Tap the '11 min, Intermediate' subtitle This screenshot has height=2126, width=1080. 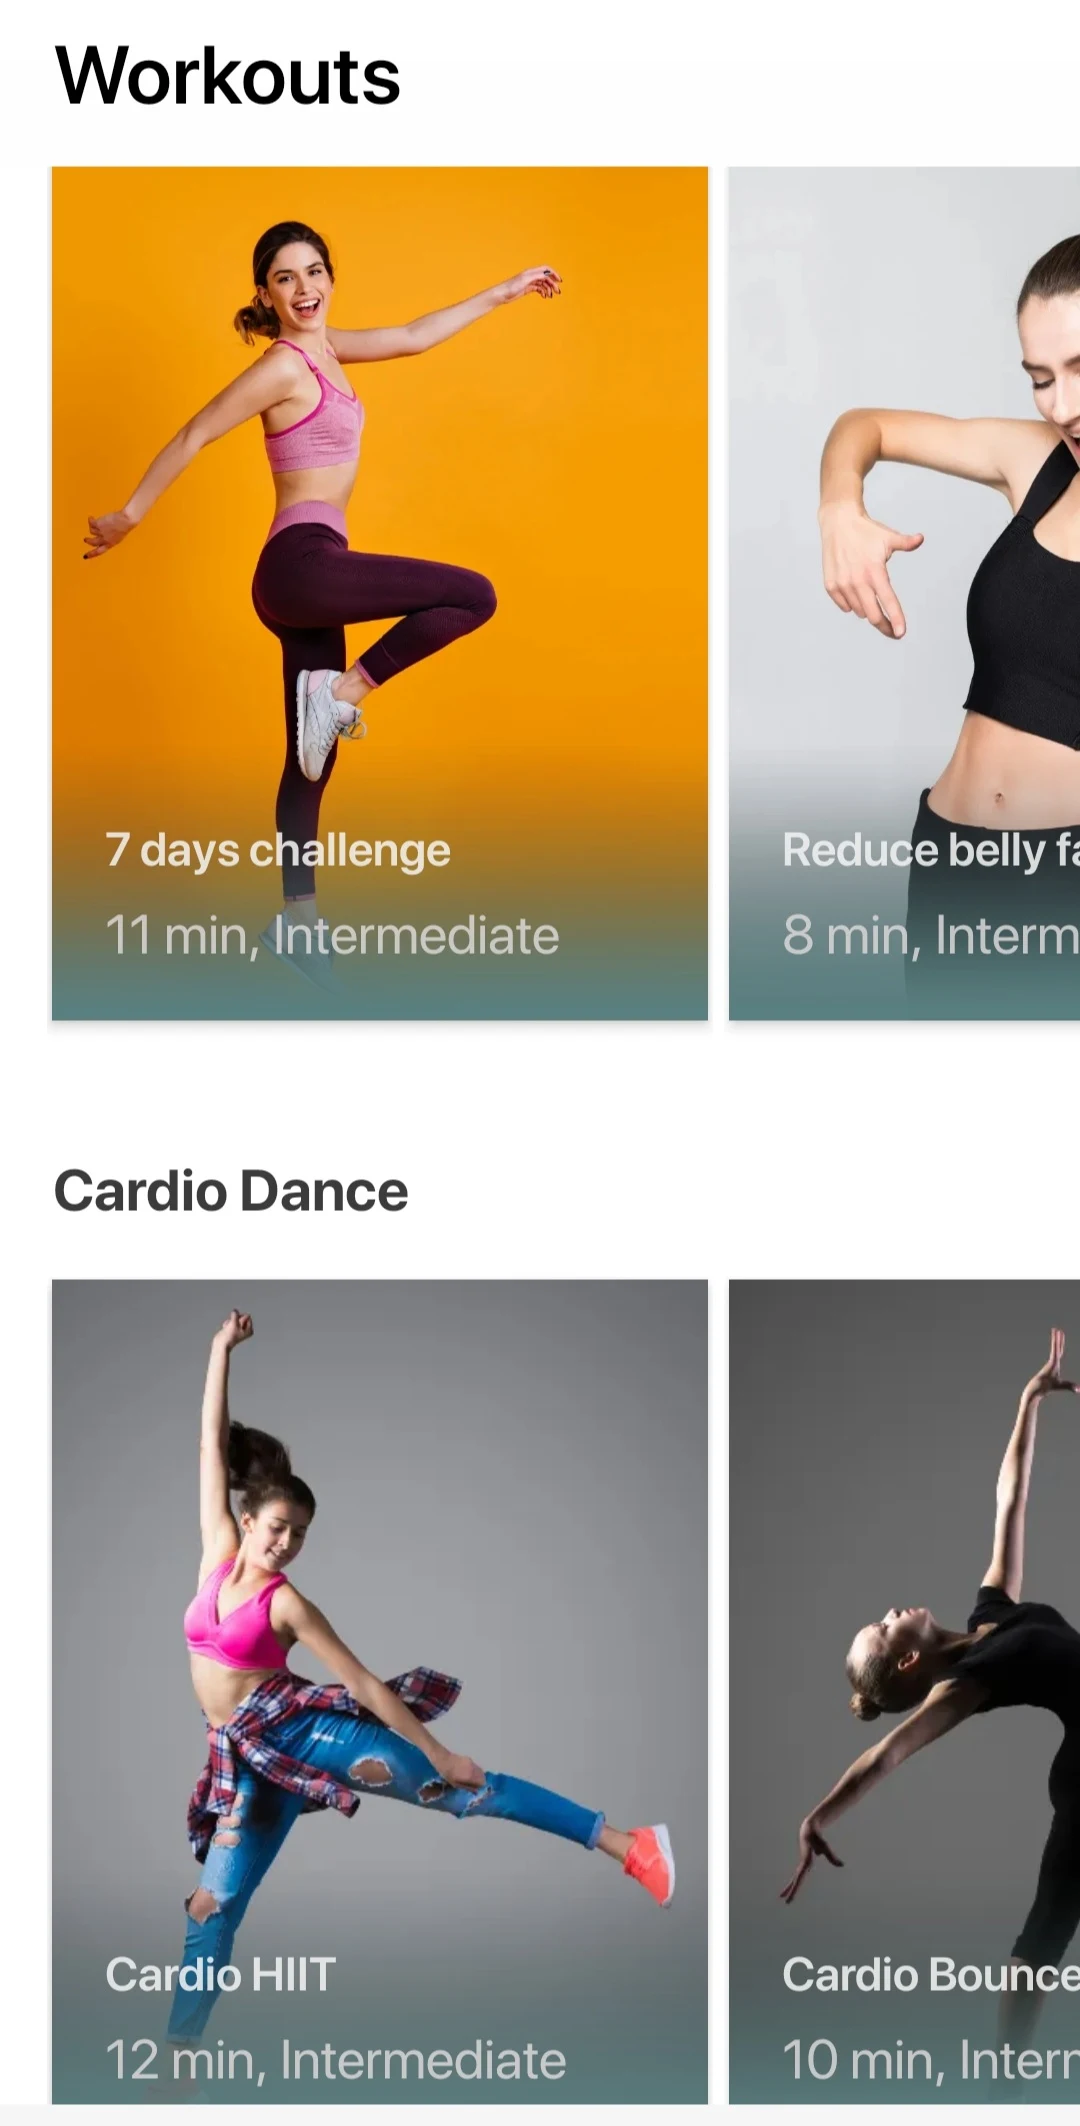coord(332,936)
